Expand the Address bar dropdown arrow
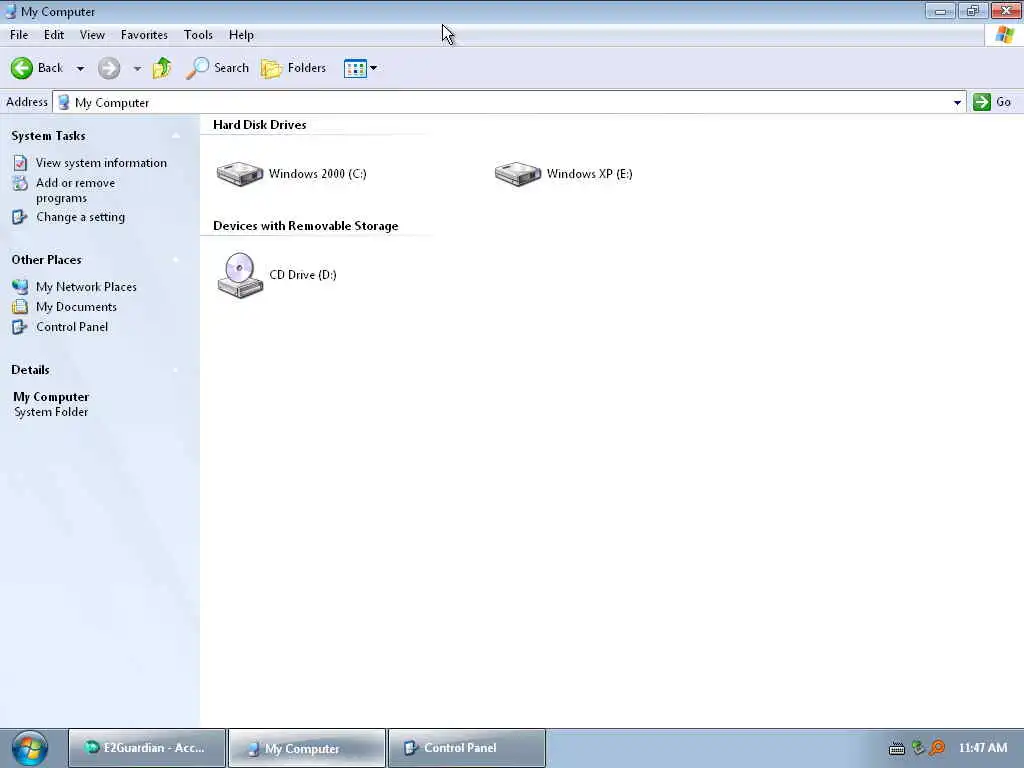The height and width of the screenshot is (768, 1024). tap(957, 103)
